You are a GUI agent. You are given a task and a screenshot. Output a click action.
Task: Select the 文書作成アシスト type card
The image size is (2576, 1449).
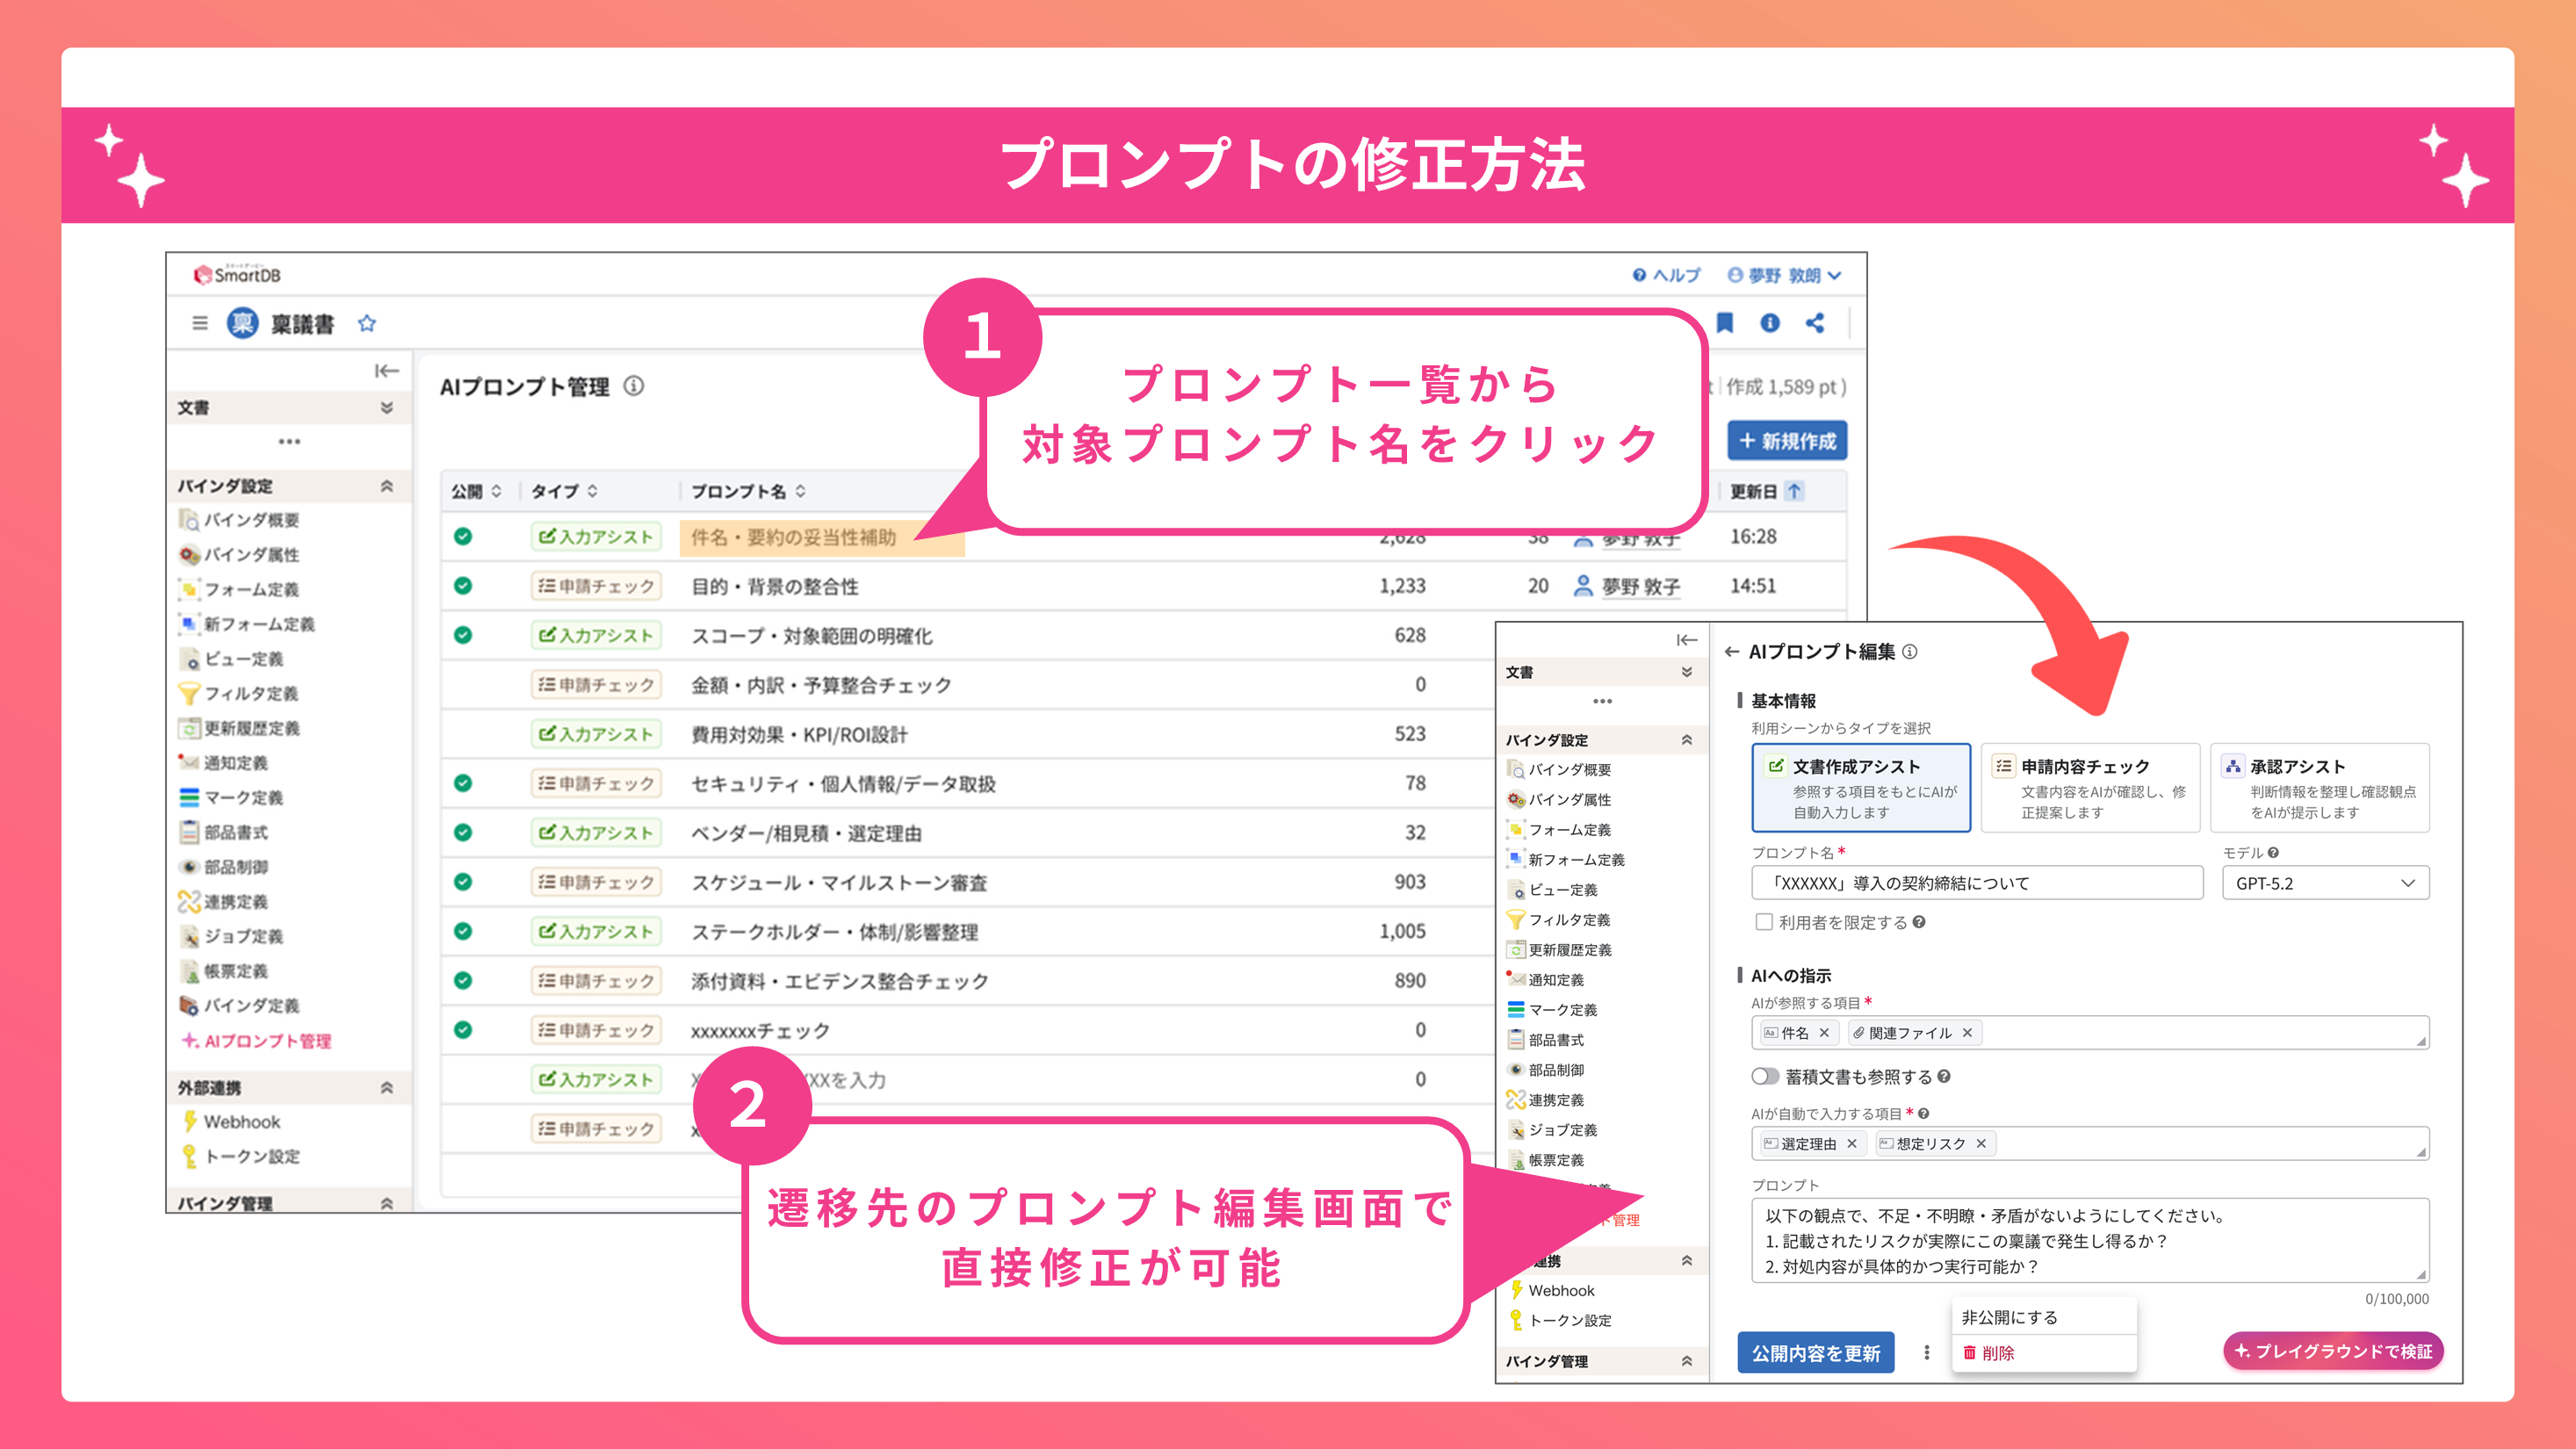coord(1861,788)
